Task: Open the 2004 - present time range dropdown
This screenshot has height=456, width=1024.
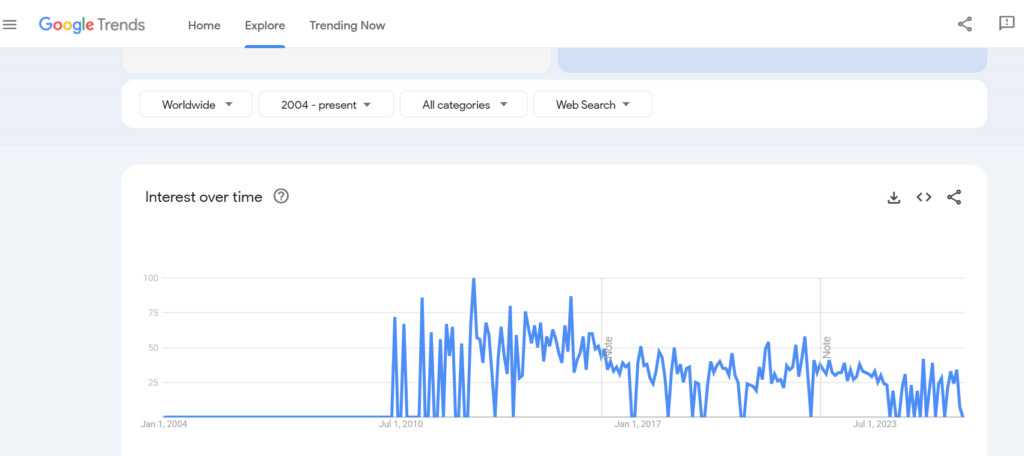Action: (x=324, y=104)
